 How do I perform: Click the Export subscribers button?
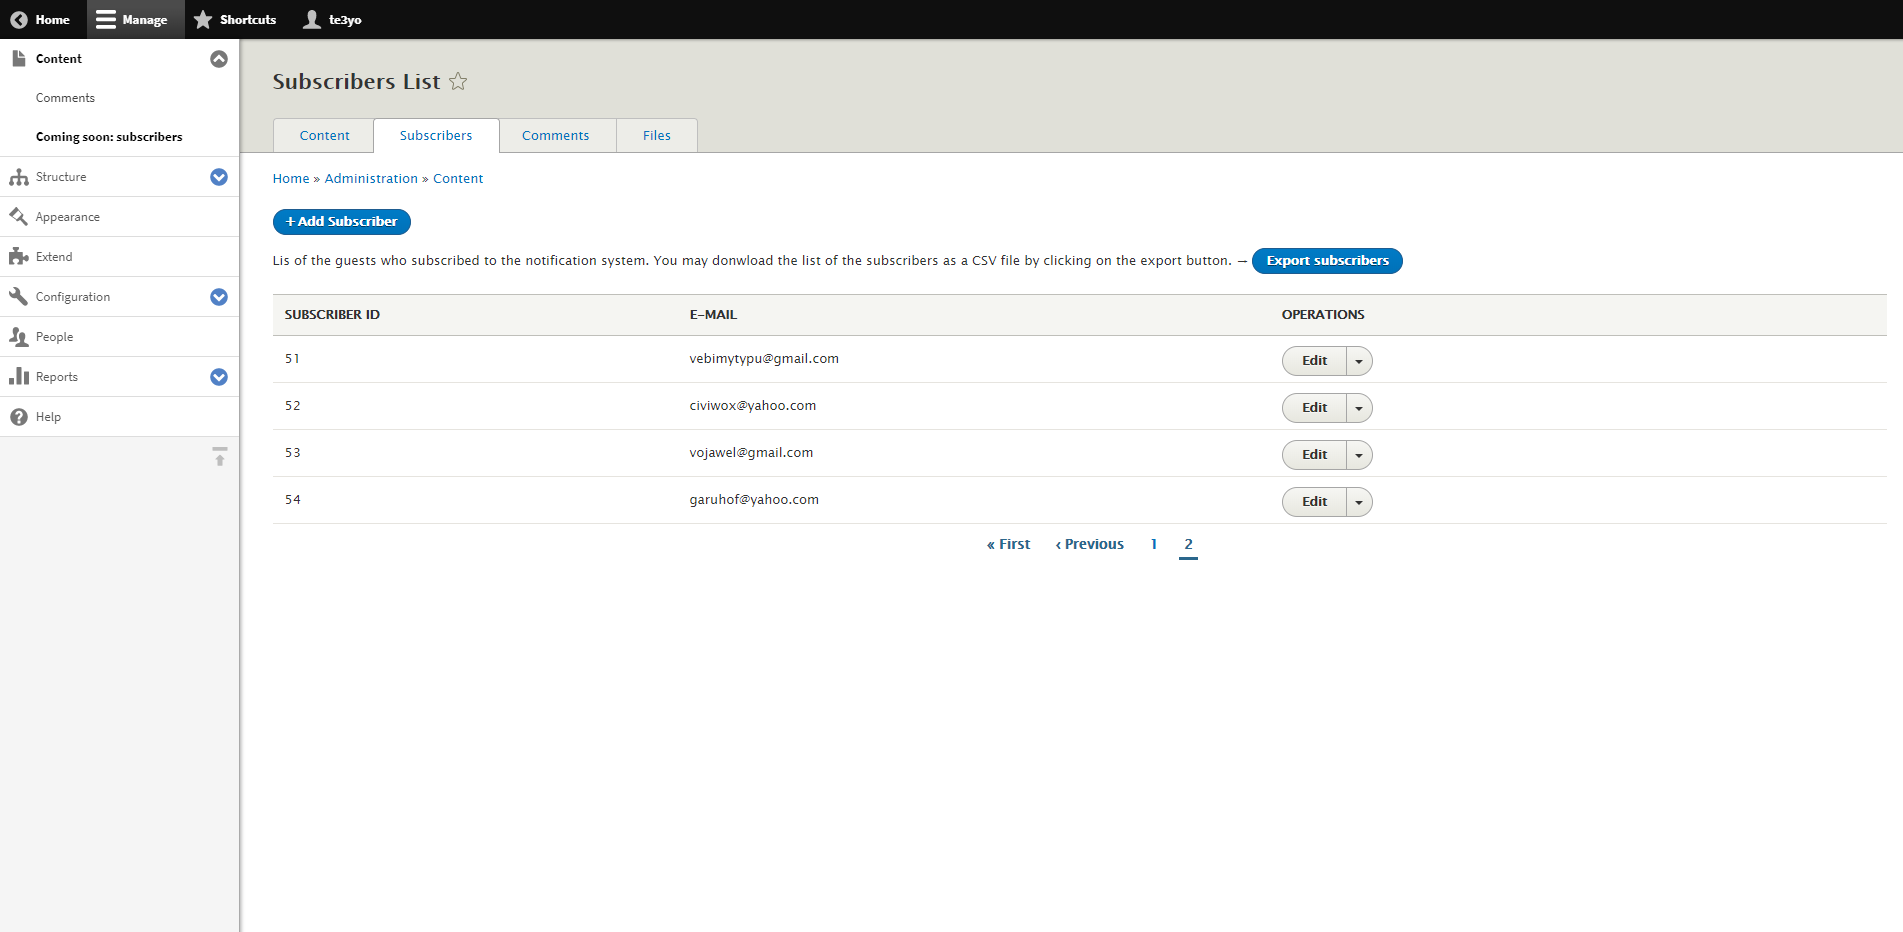pos(1327,261)
